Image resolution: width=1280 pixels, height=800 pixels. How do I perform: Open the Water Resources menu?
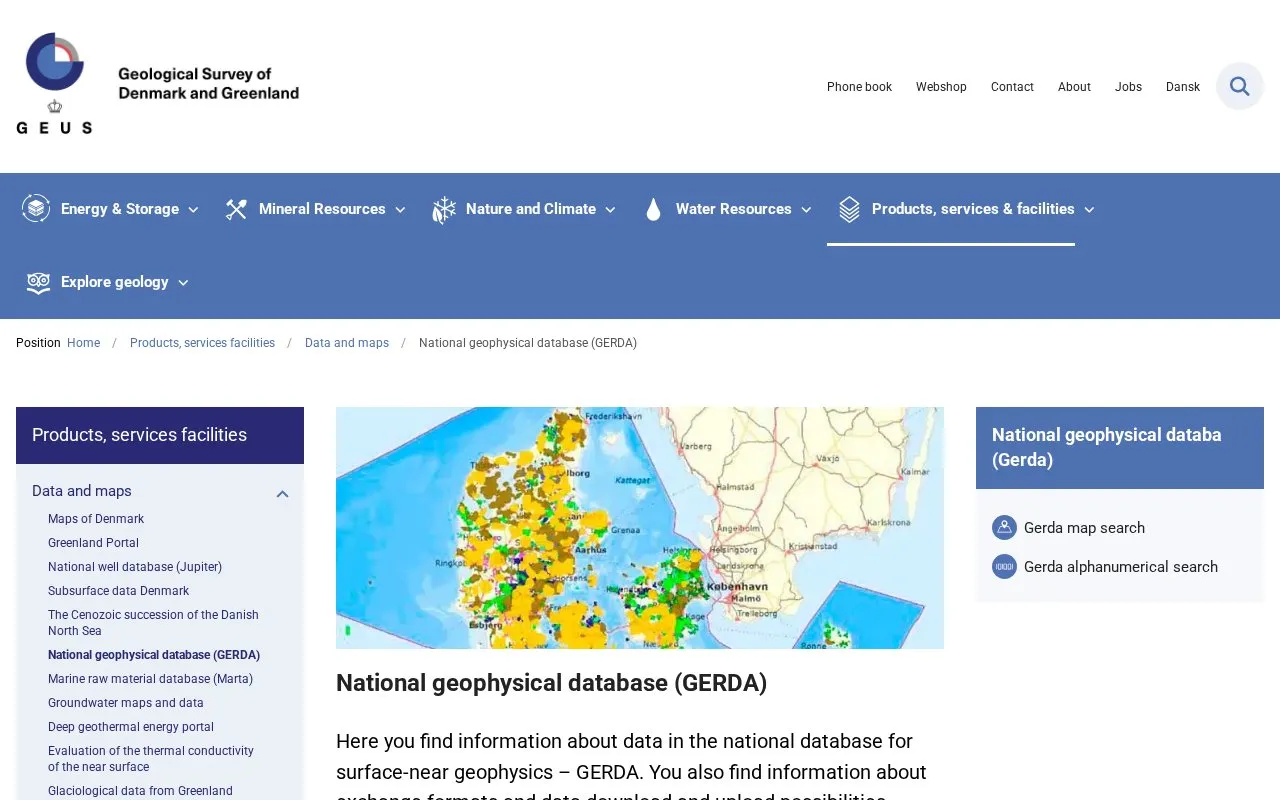(x=733, y=209)
